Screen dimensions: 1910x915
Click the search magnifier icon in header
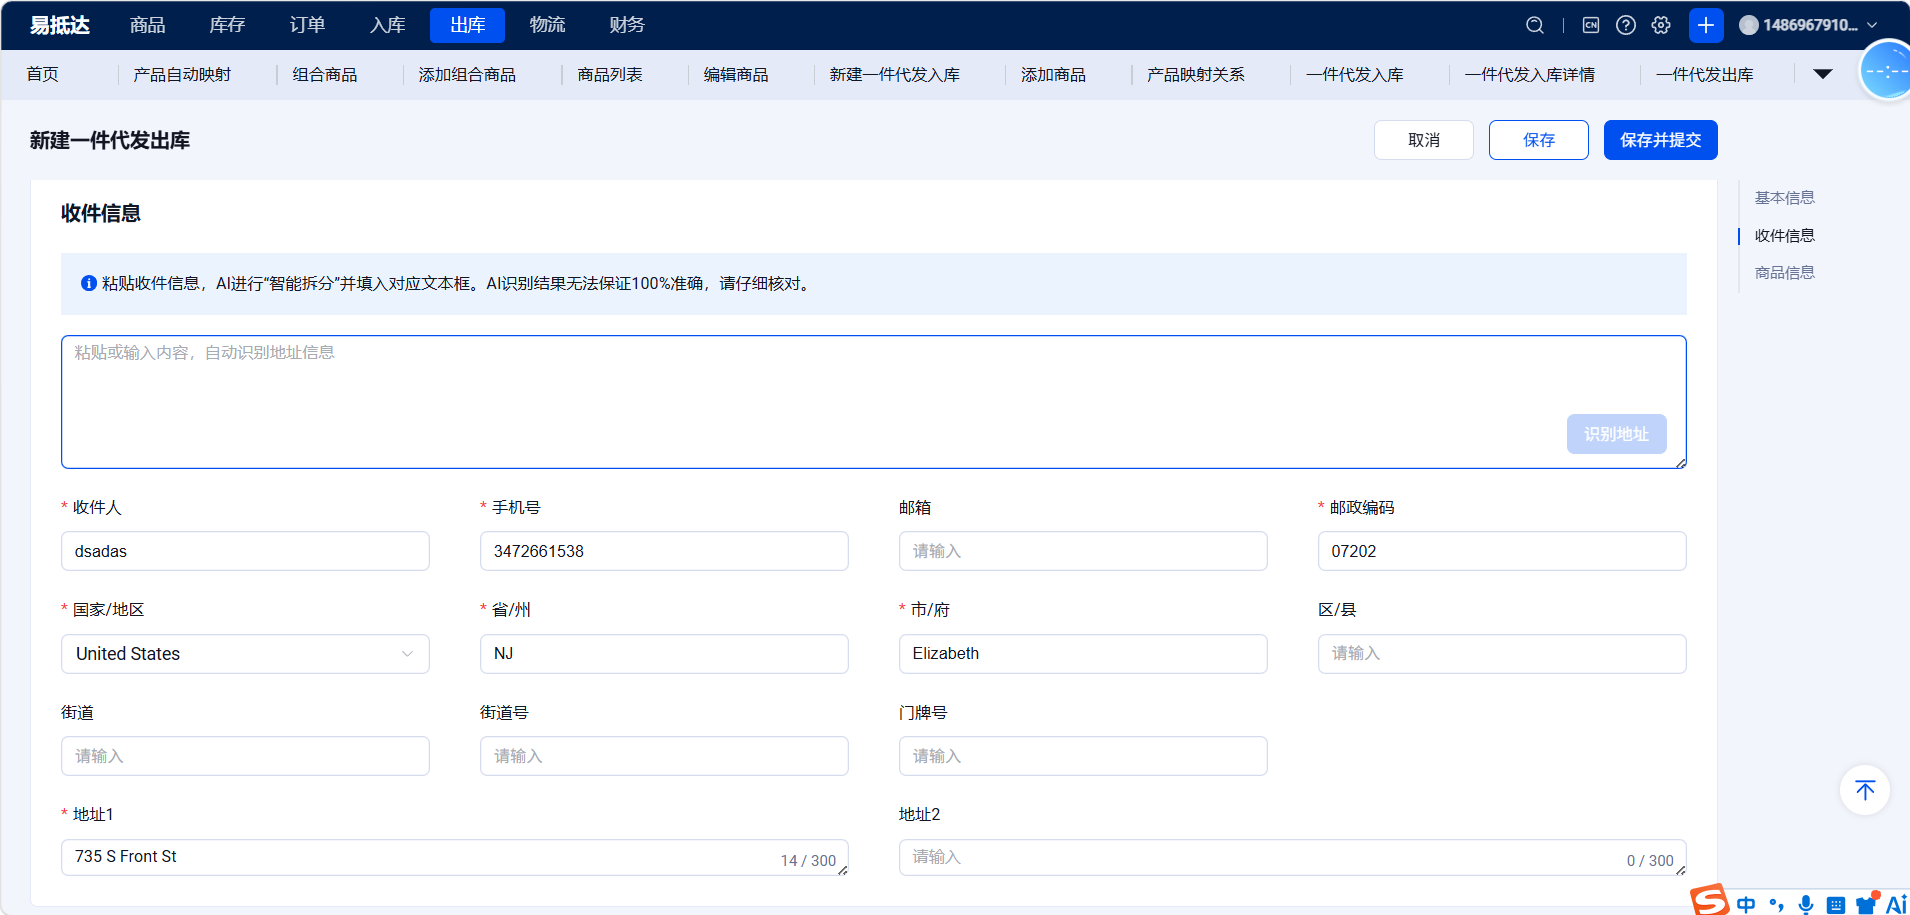[1535, 25]
